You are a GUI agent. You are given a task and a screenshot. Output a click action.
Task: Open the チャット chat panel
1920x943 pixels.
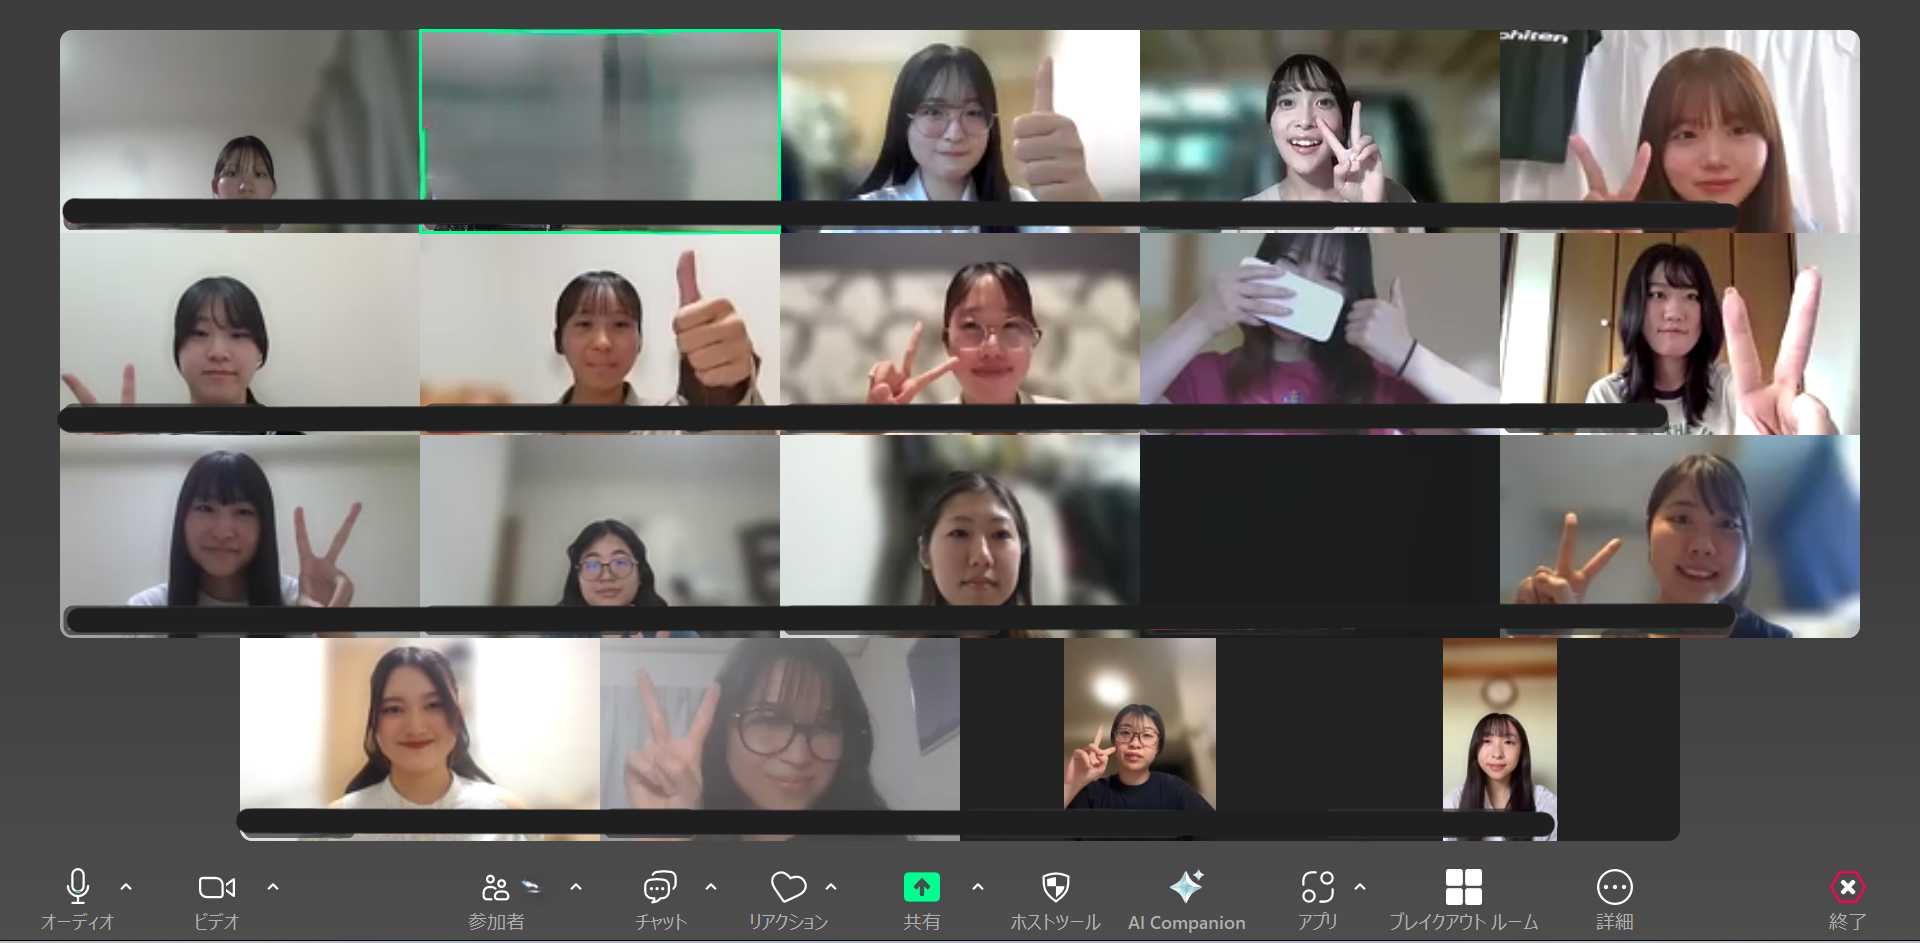pos(660,887)
